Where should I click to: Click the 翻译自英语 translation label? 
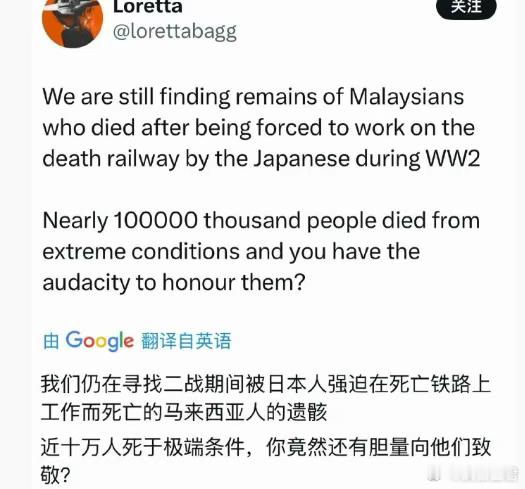(186, 341)
